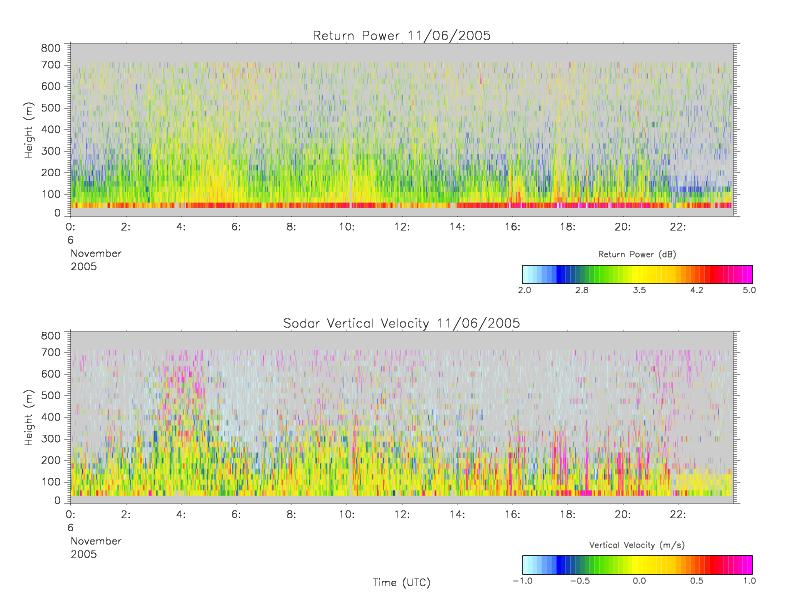Click "800" height tick on Return Power plot
Image resolution: width=791 pixels, height=611 pixels.
(50, 48)
